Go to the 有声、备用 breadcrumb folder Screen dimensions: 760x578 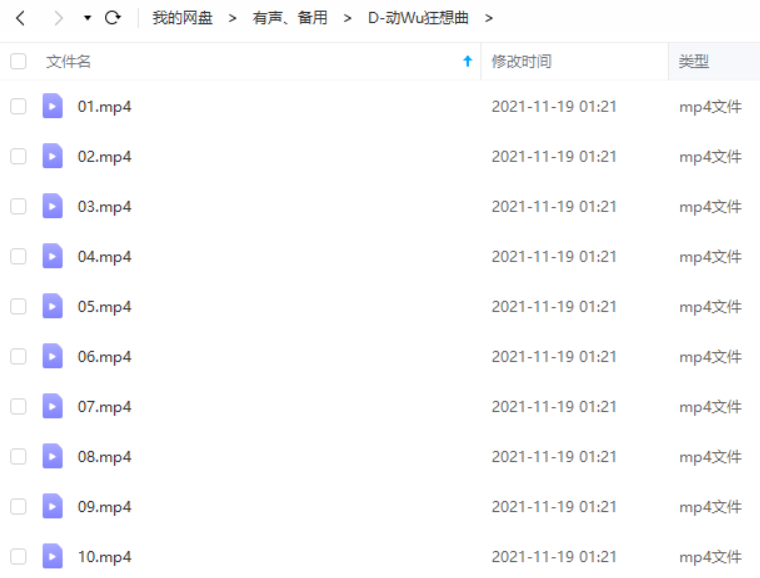(x=290, y=18)
